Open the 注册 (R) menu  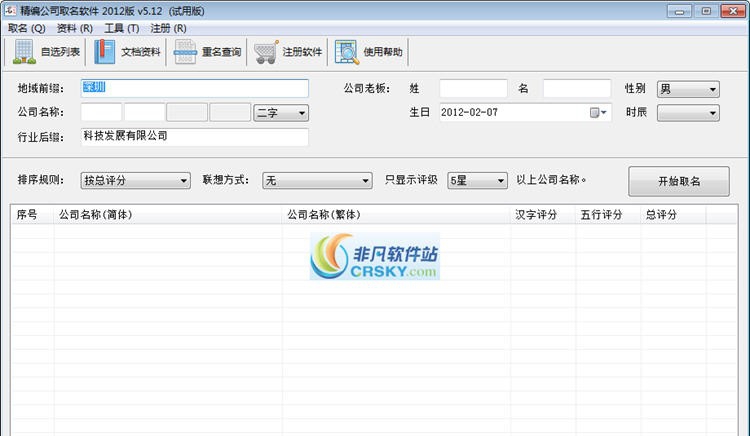168,29
